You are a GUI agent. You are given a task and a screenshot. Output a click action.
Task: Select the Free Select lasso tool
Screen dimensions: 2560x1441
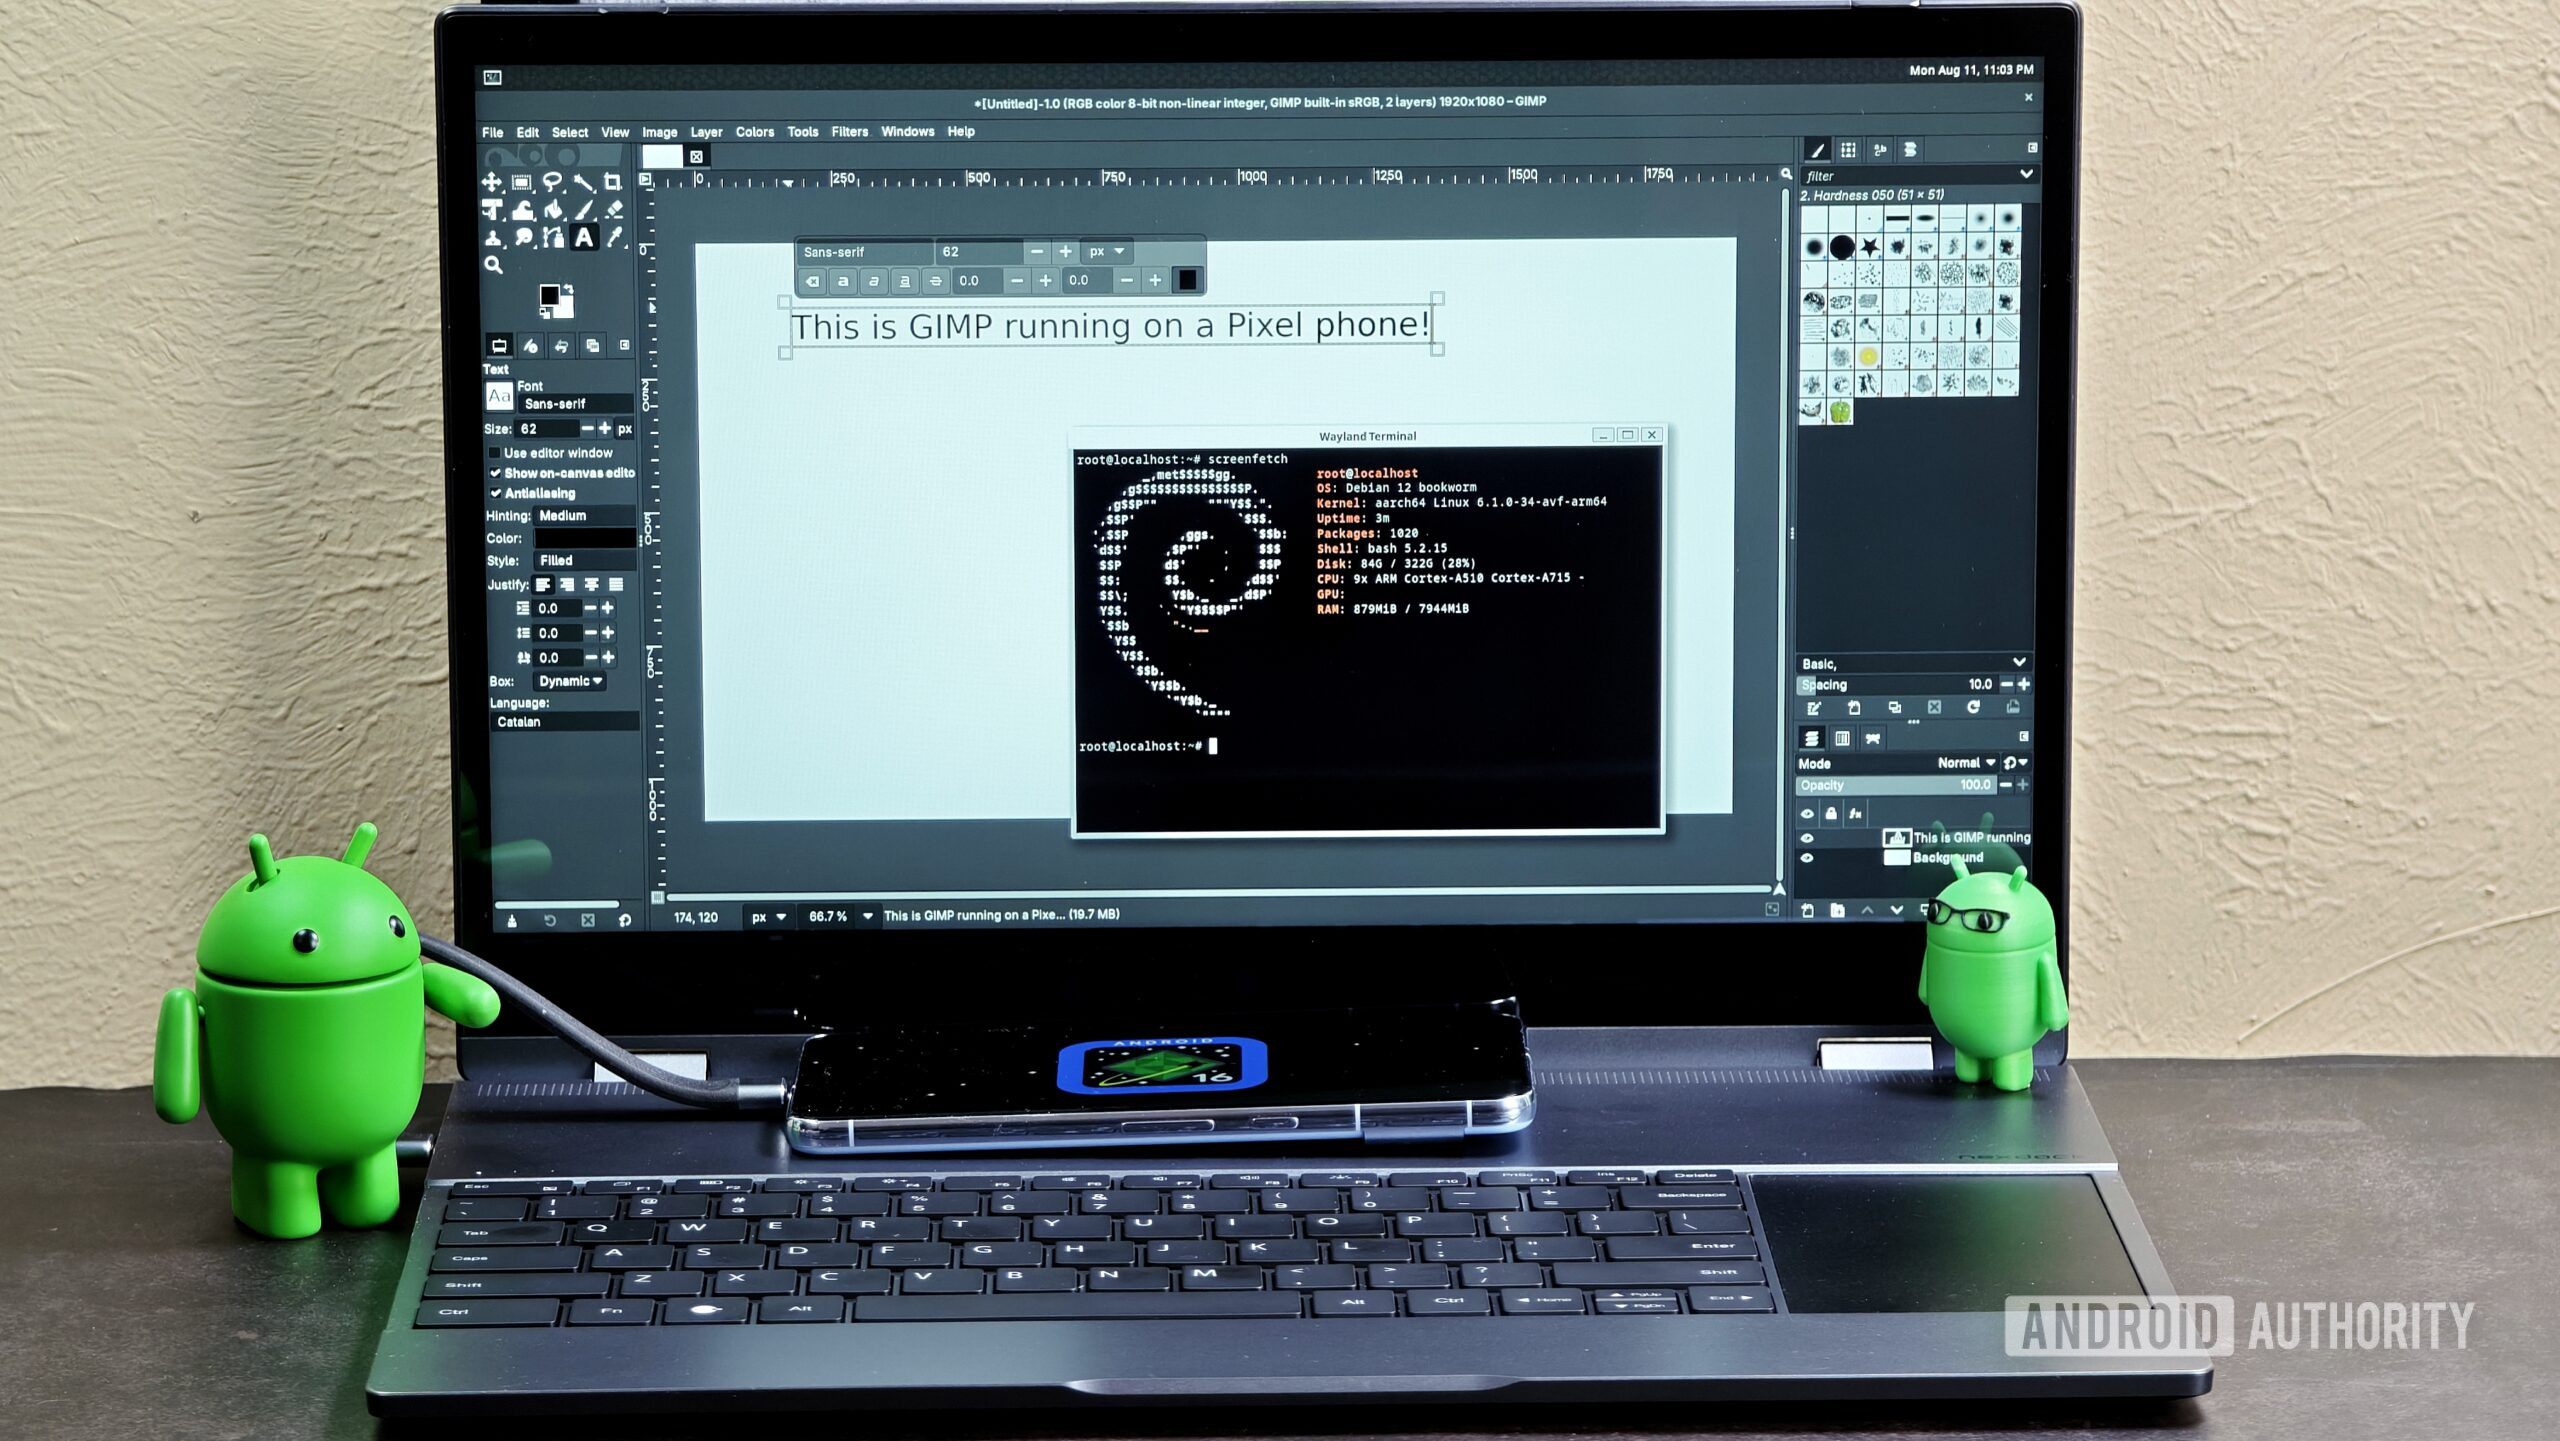[553, 181]
